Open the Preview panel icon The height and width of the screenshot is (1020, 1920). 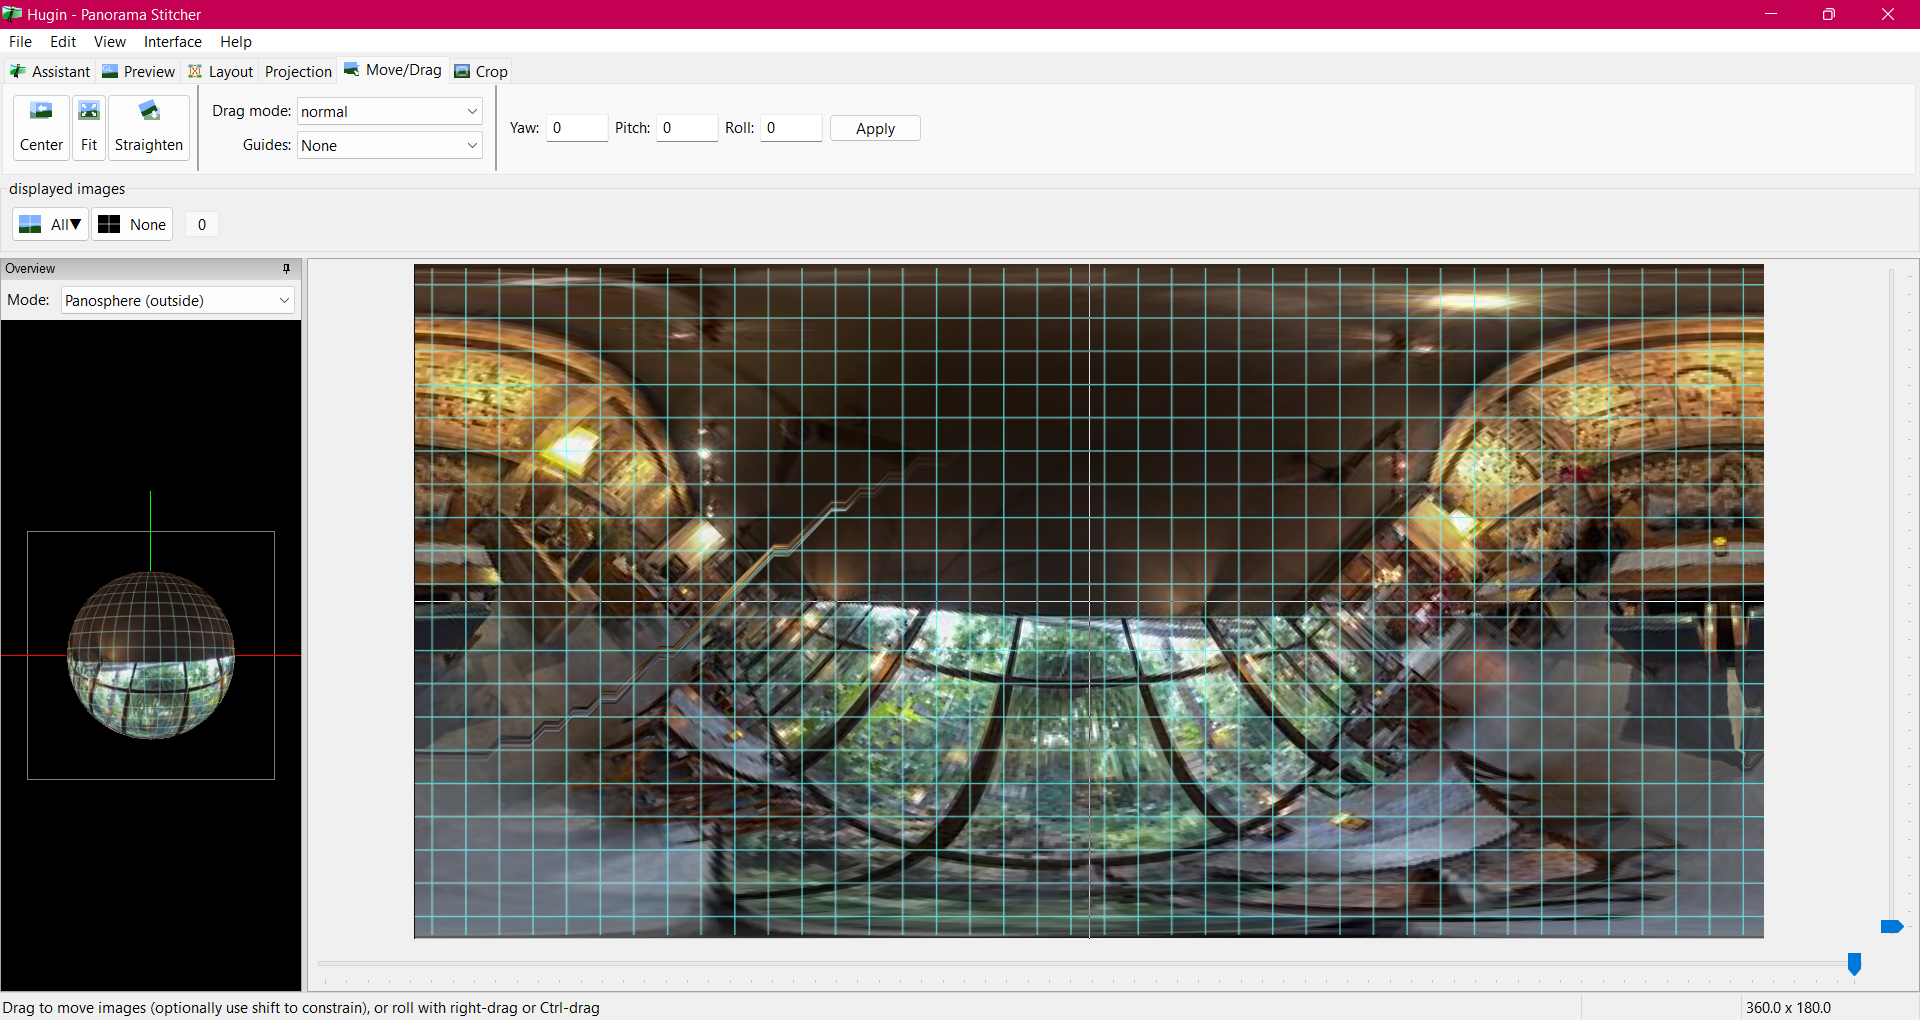pos(110,71)
